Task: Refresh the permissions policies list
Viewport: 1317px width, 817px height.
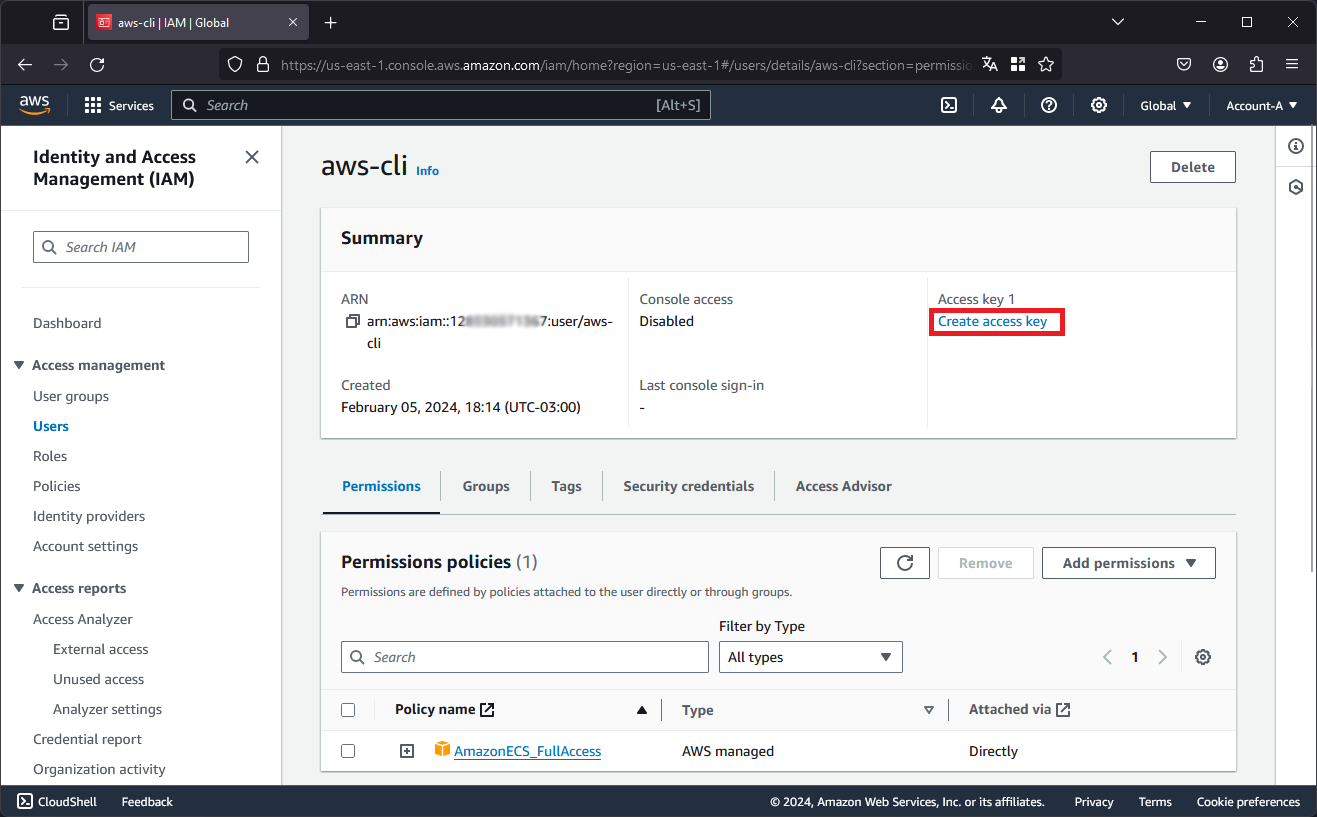Action: click(x=905, y=563)
